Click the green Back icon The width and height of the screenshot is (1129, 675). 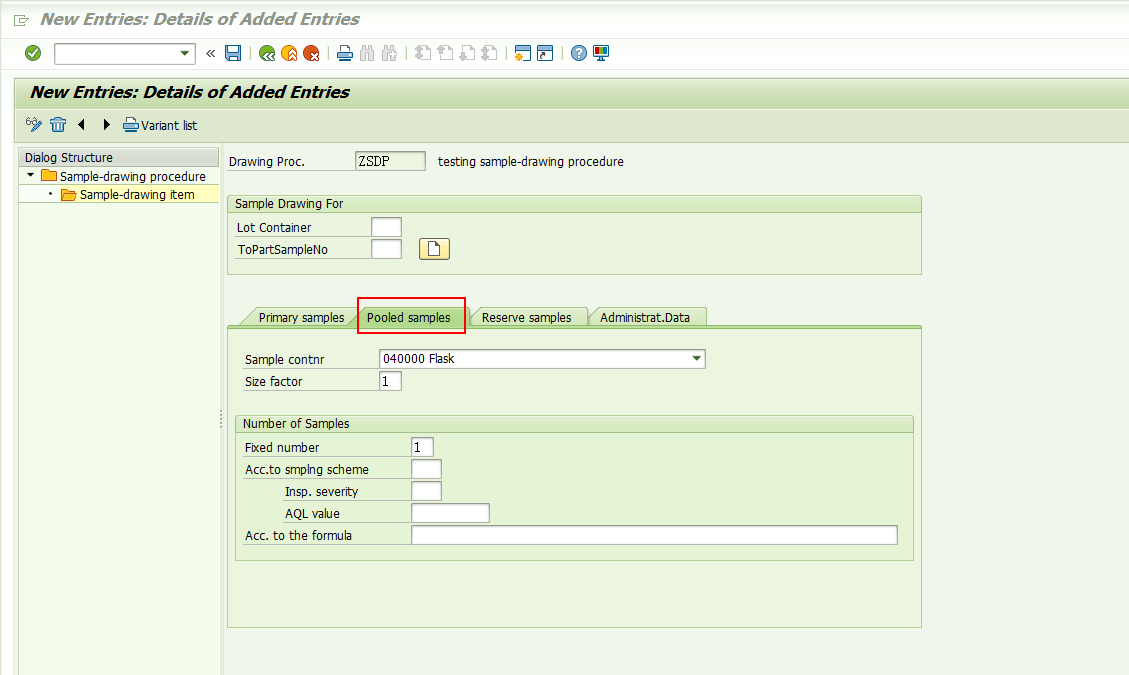(267, 53)
